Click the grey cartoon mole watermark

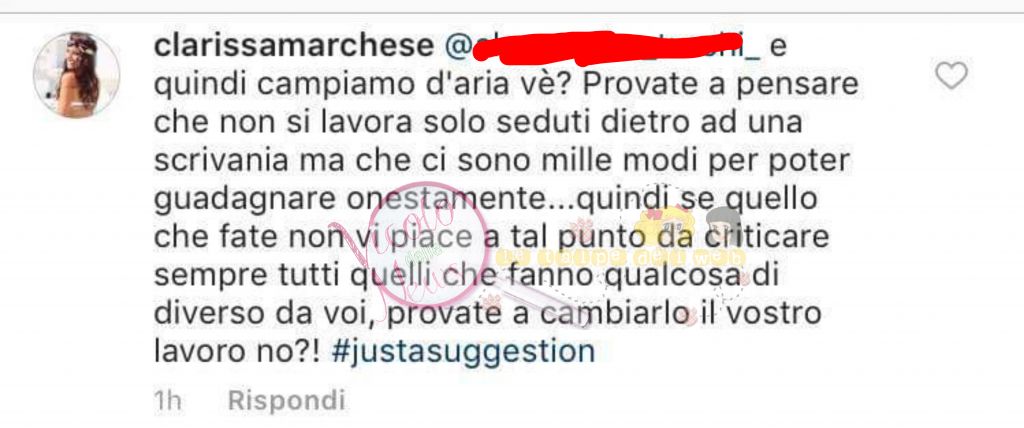click(720, 225)
